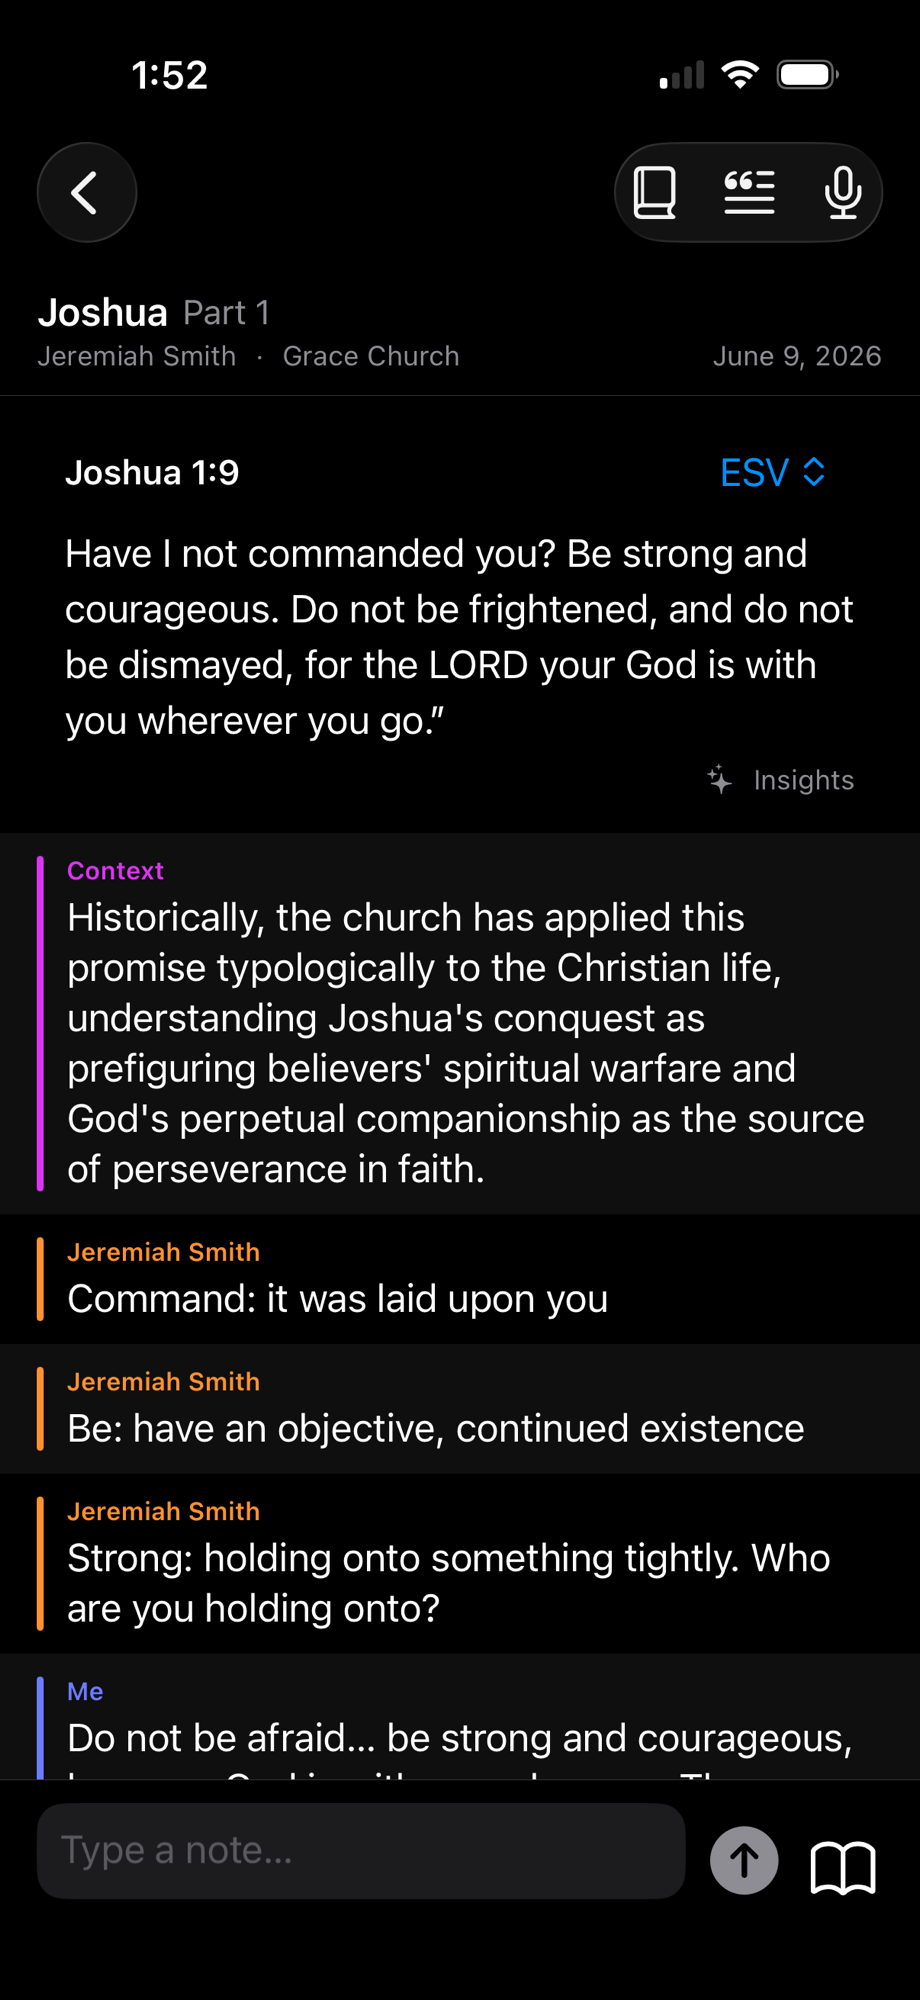The image size is (920, 2000).
Task: Check the Wi-Fi status icon
Action: point(740,75)
